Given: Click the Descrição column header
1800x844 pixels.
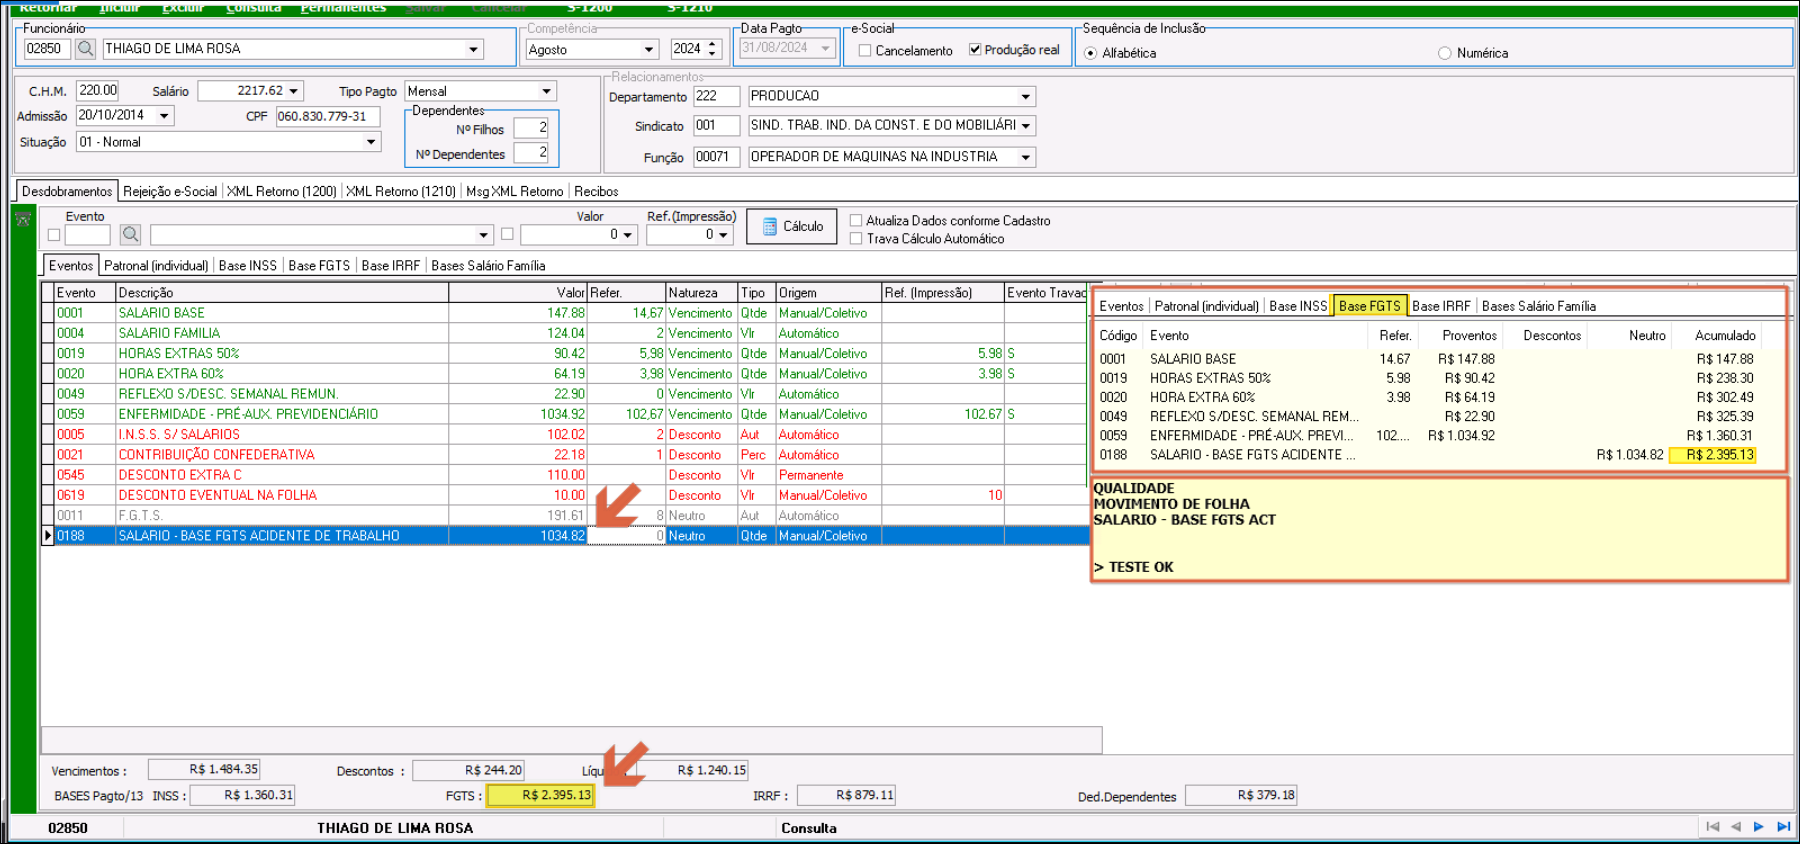Looking at the screenshot, I should point(282,293).
